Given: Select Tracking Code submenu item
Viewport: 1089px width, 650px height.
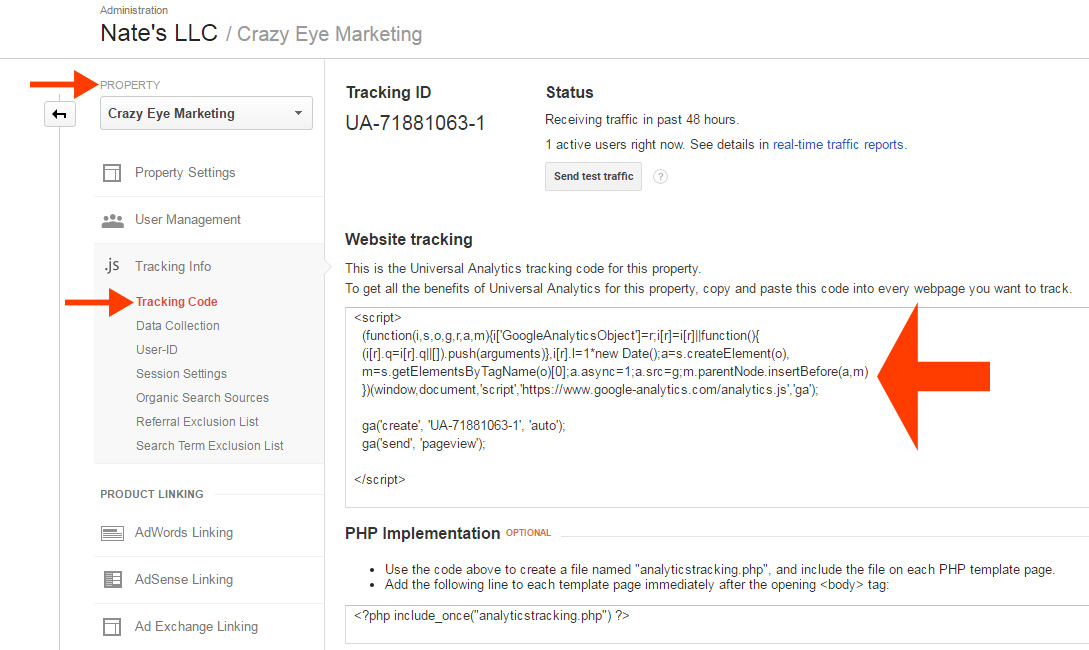Looking at the screenshot, I should click(x=176, y=301).
